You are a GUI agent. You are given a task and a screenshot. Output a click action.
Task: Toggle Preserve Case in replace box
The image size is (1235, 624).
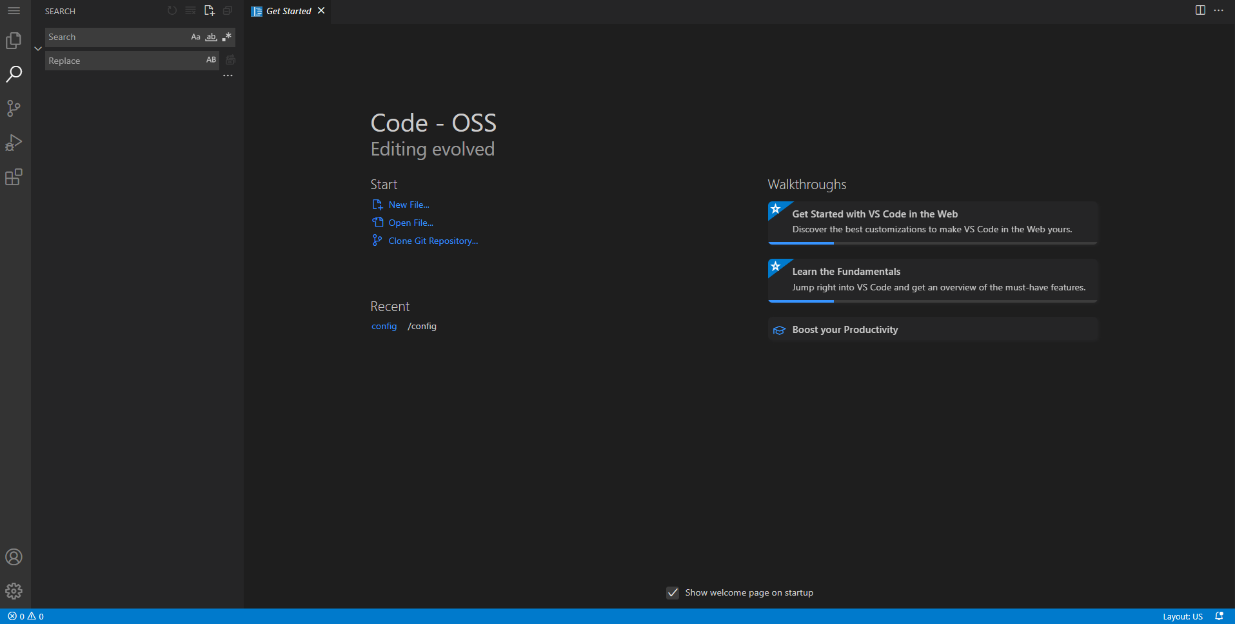point(211,60)
